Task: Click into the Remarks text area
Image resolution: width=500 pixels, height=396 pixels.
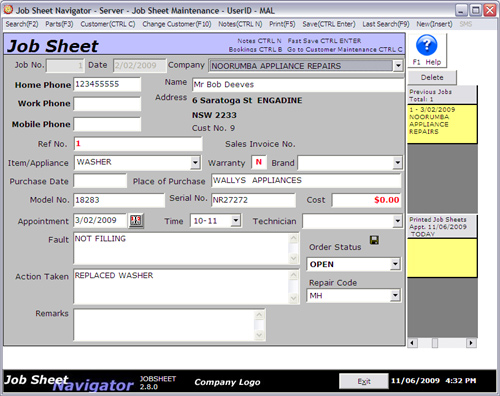Action: pyautogui.click(x=164, y=325)
